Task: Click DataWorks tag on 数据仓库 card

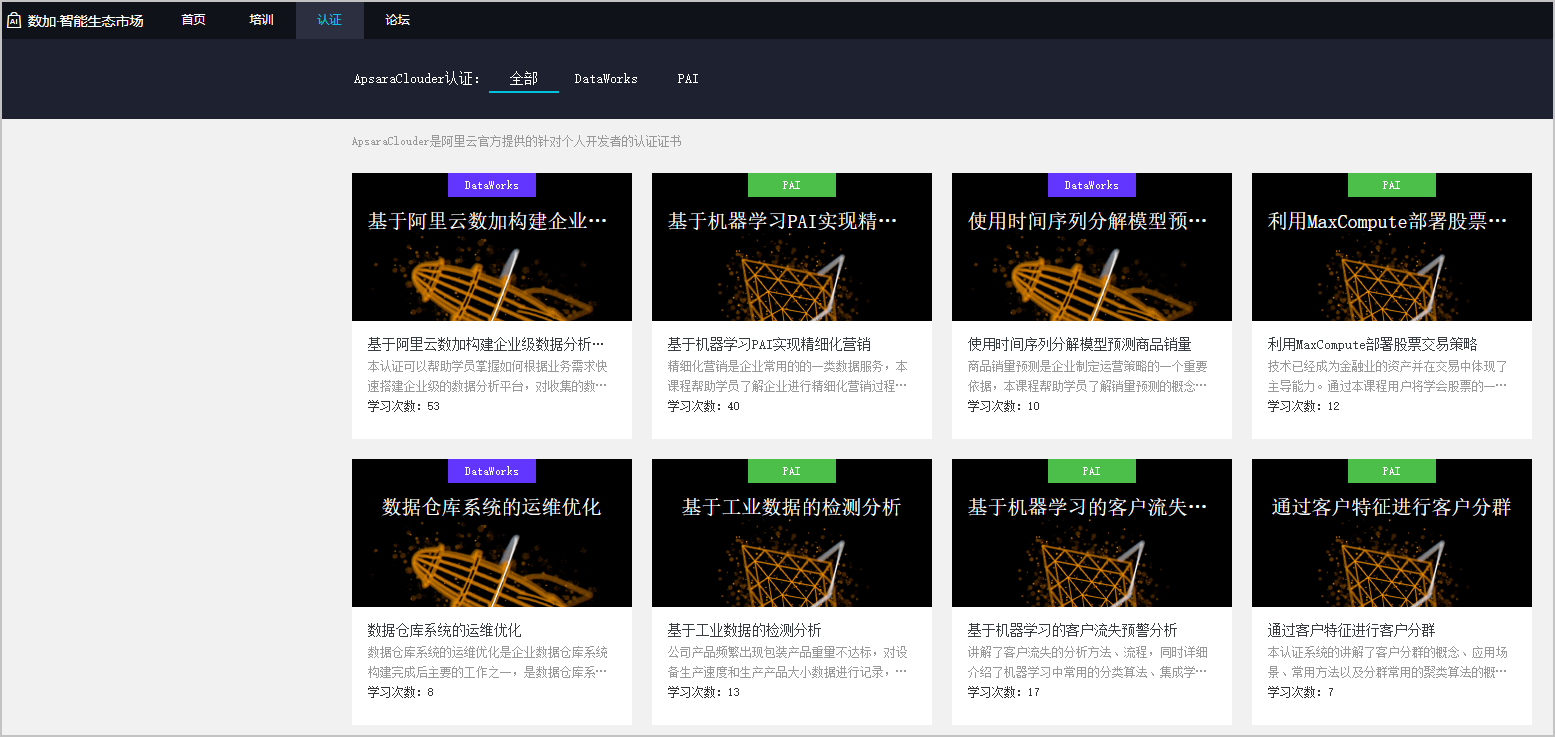Action: coord(492,471)
